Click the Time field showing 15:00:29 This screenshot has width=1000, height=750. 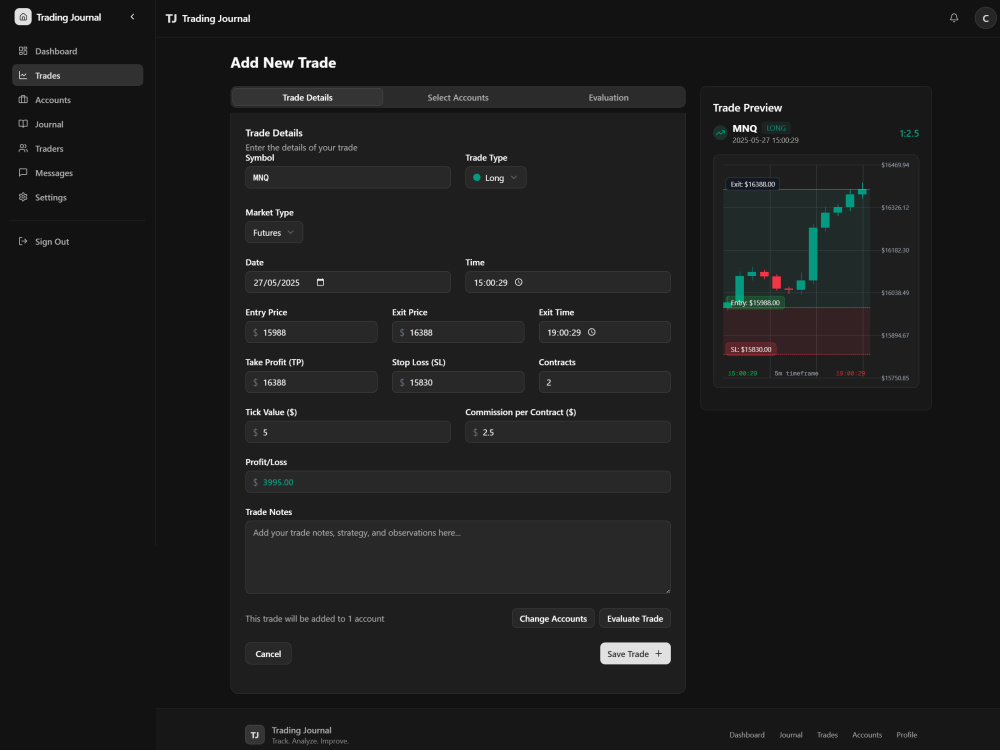pos(568,282)
